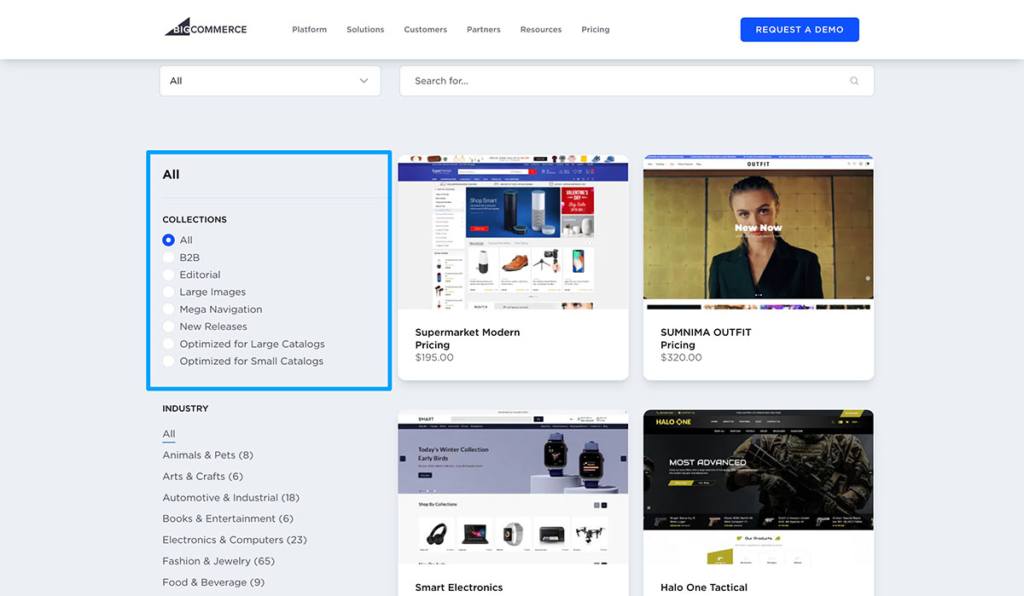Click the Search for input field
Screen dimensions: 1024x596
(600, 80)
